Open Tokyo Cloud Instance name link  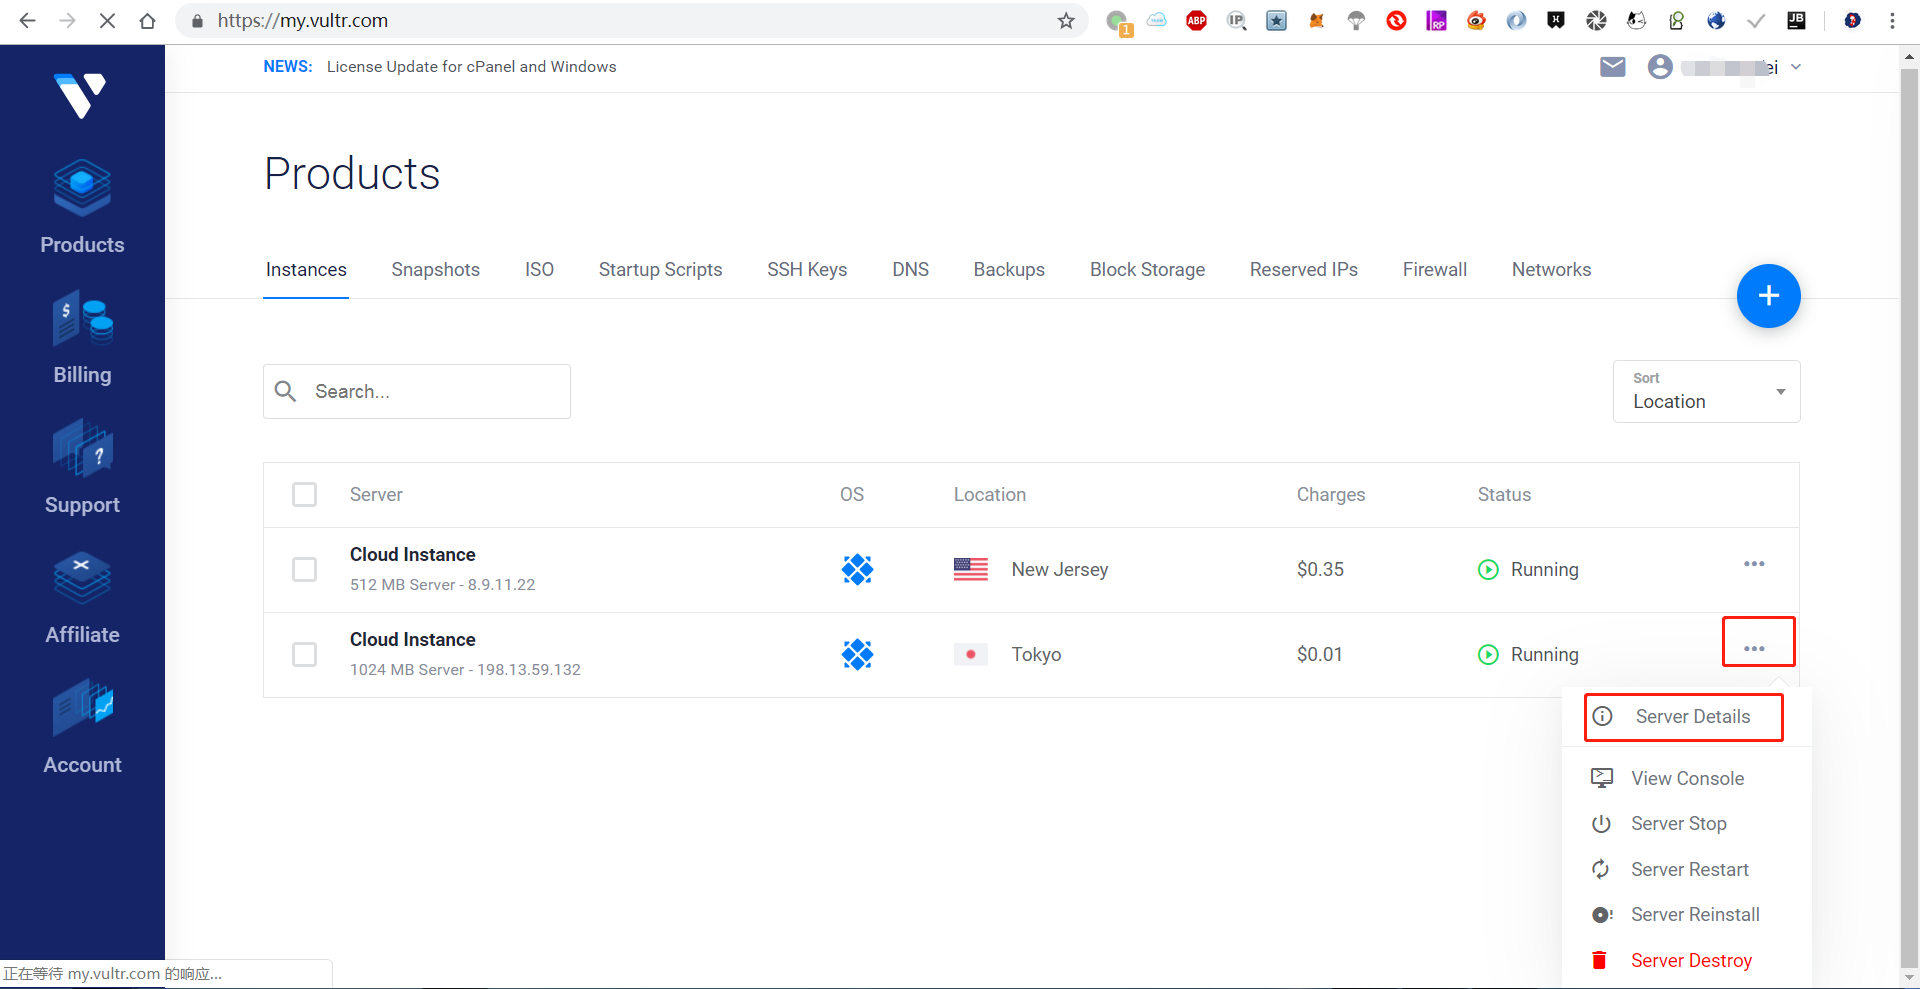[x=412, y=640]
